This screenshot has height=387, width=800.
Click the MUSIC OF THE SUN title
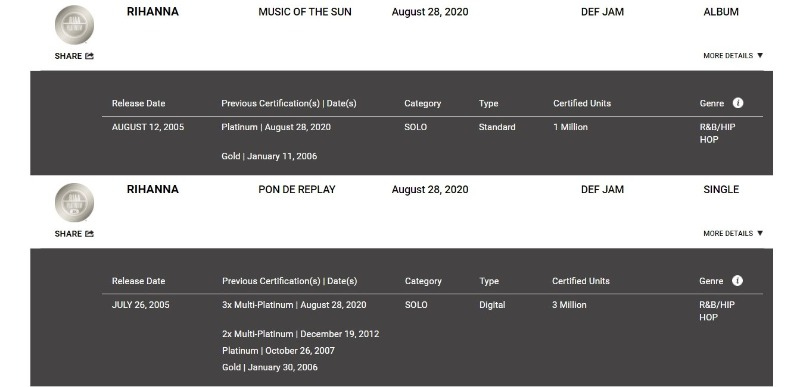coord(305,12)
